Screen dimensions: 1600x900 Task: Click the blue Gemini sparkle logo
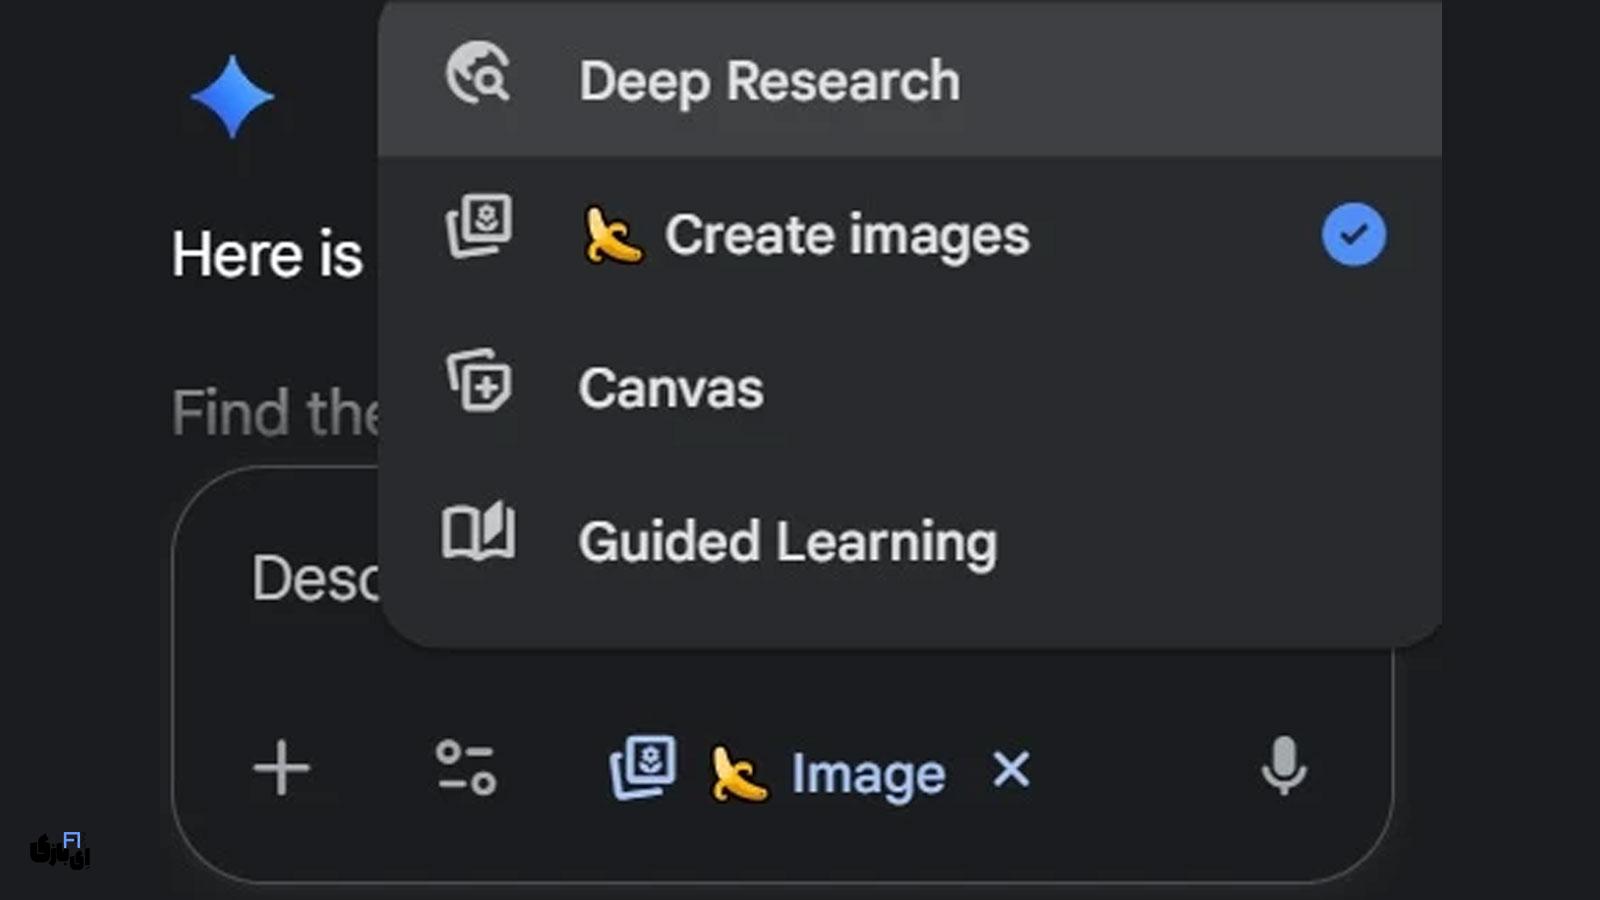click(232, 97)
